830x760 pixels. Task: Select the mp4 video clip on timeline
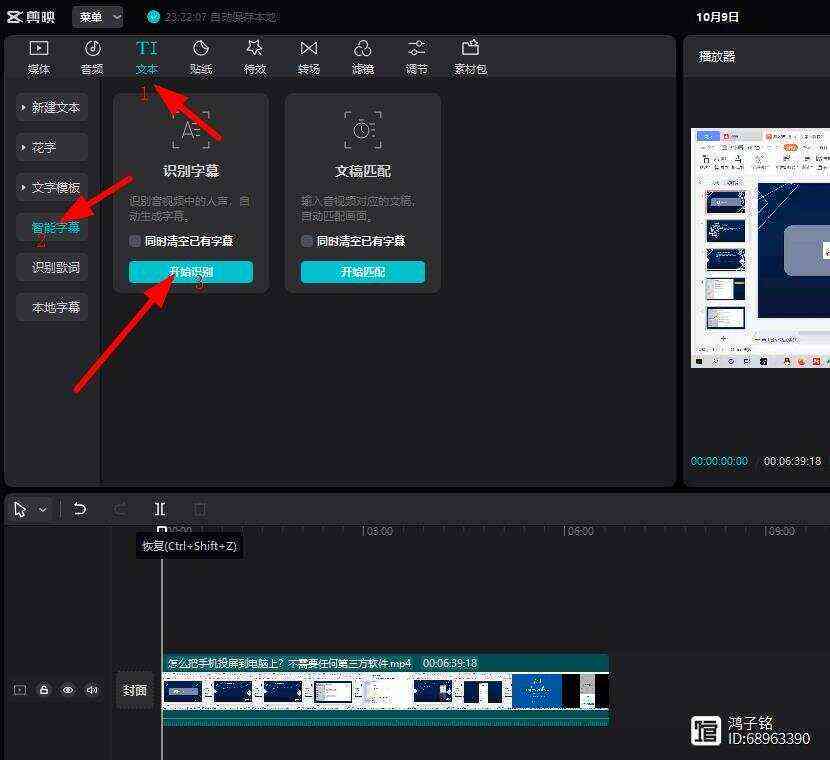tap(385, 690)
